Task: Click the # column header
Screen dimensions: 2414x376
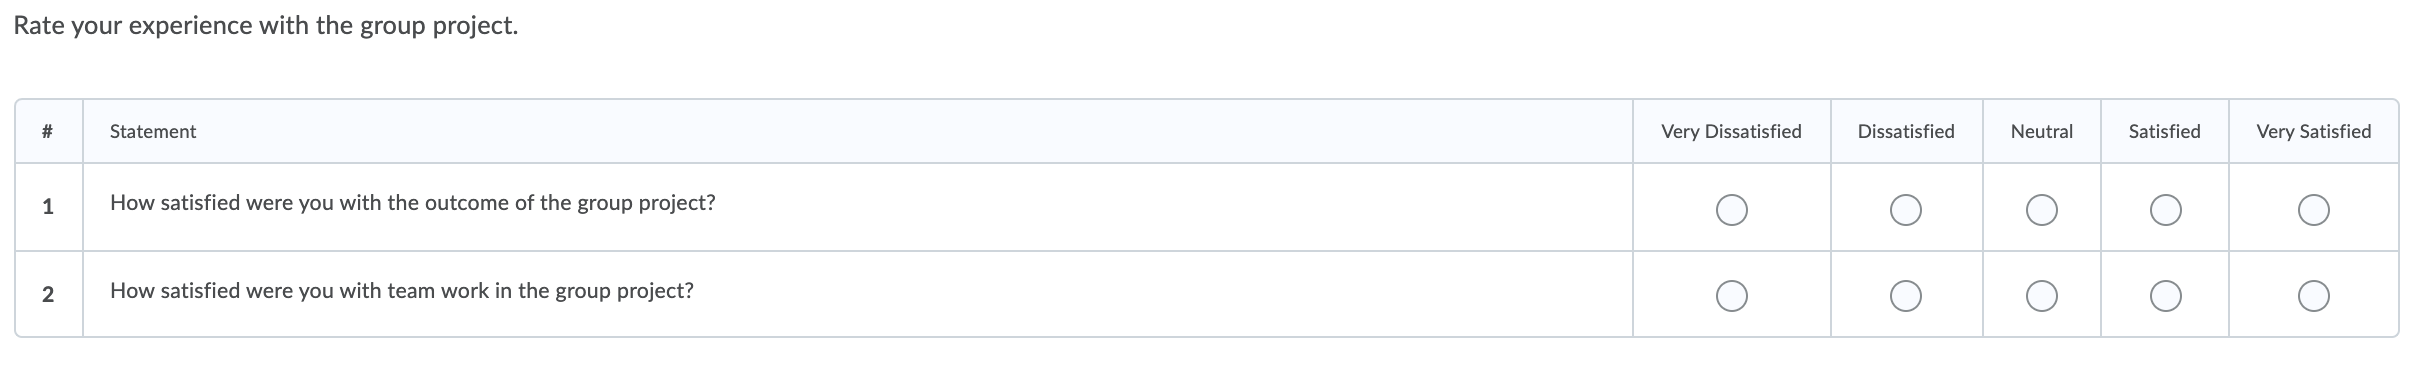Action: click(47, 131)
